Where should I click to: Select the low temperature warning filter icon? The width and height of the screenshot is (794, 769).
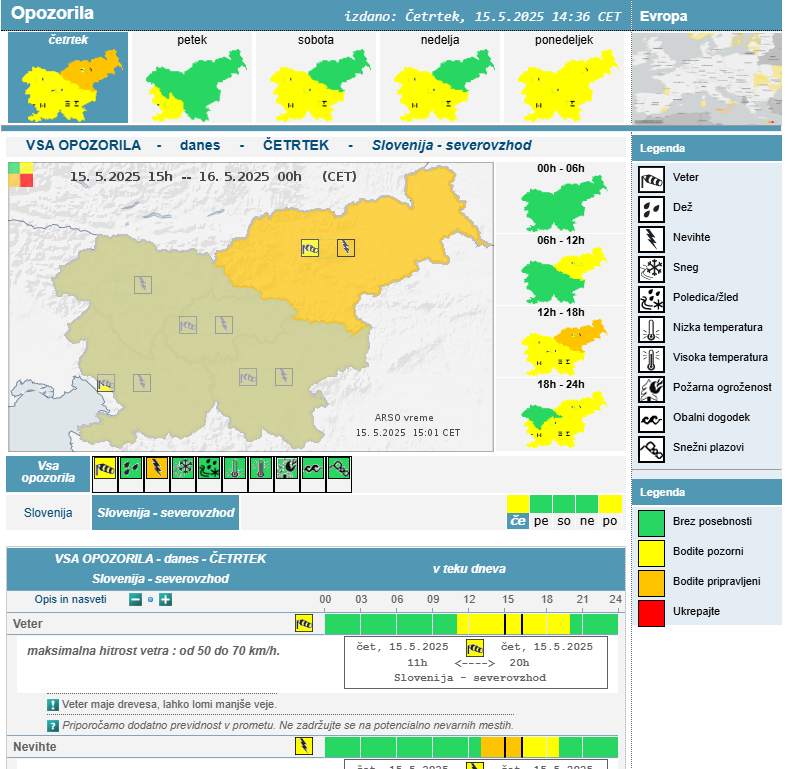[235, 468]
